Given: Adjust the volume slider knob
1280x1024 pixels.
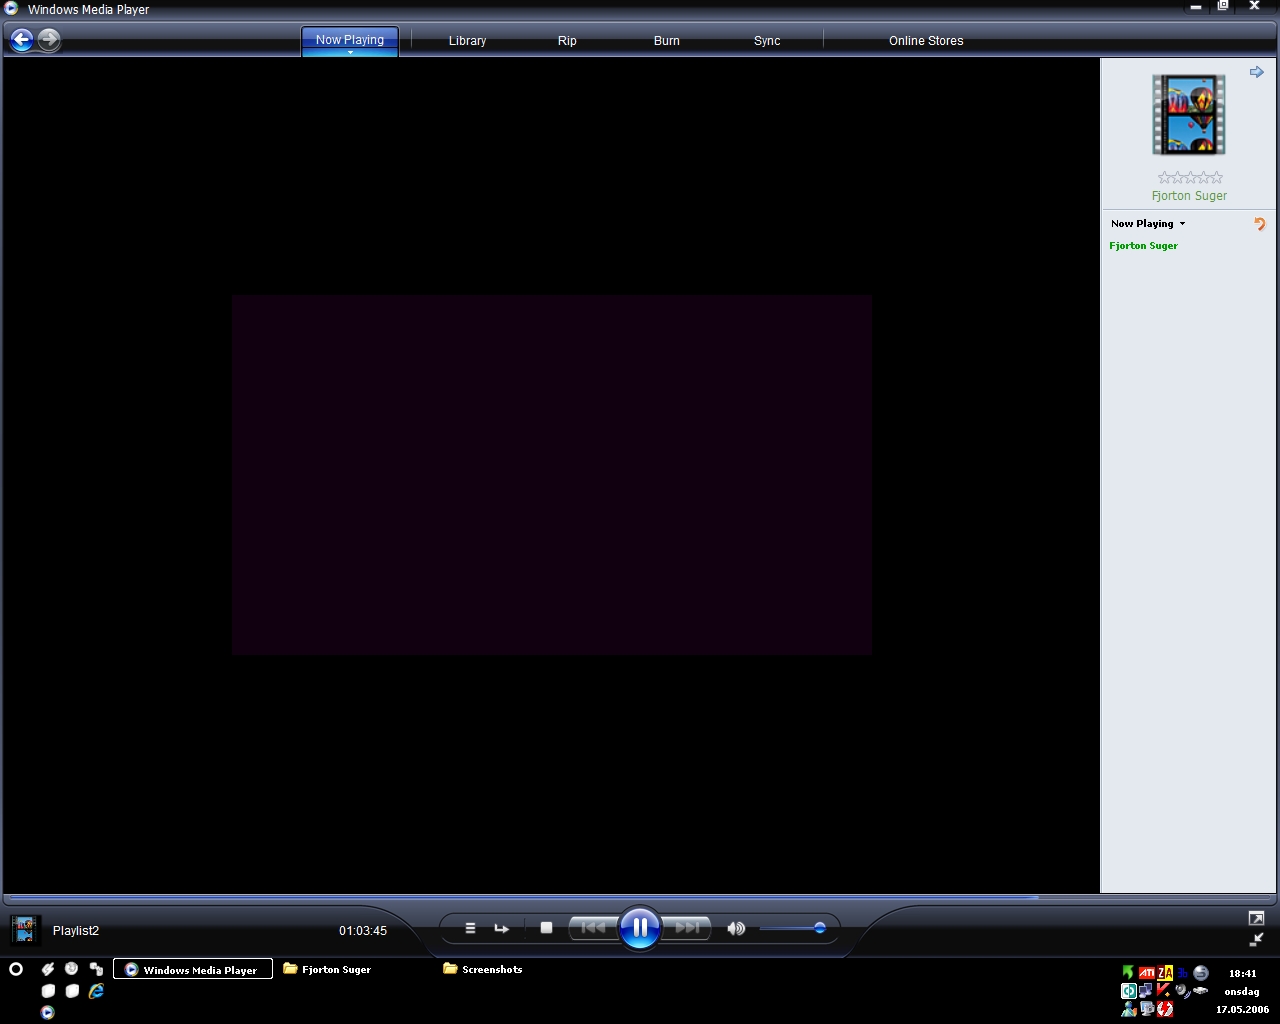Looking at the screenshot, I should (x=819, y=928).
